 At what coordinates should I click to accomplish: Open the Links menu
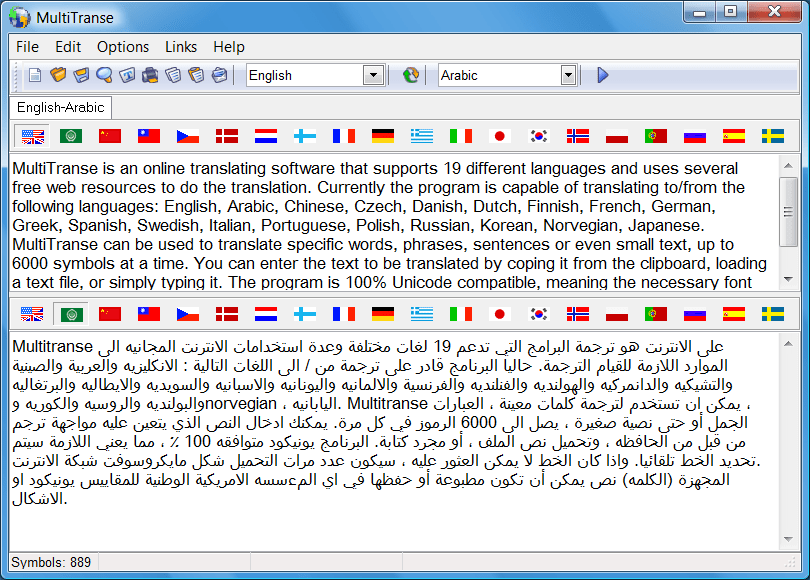(181, 47)
